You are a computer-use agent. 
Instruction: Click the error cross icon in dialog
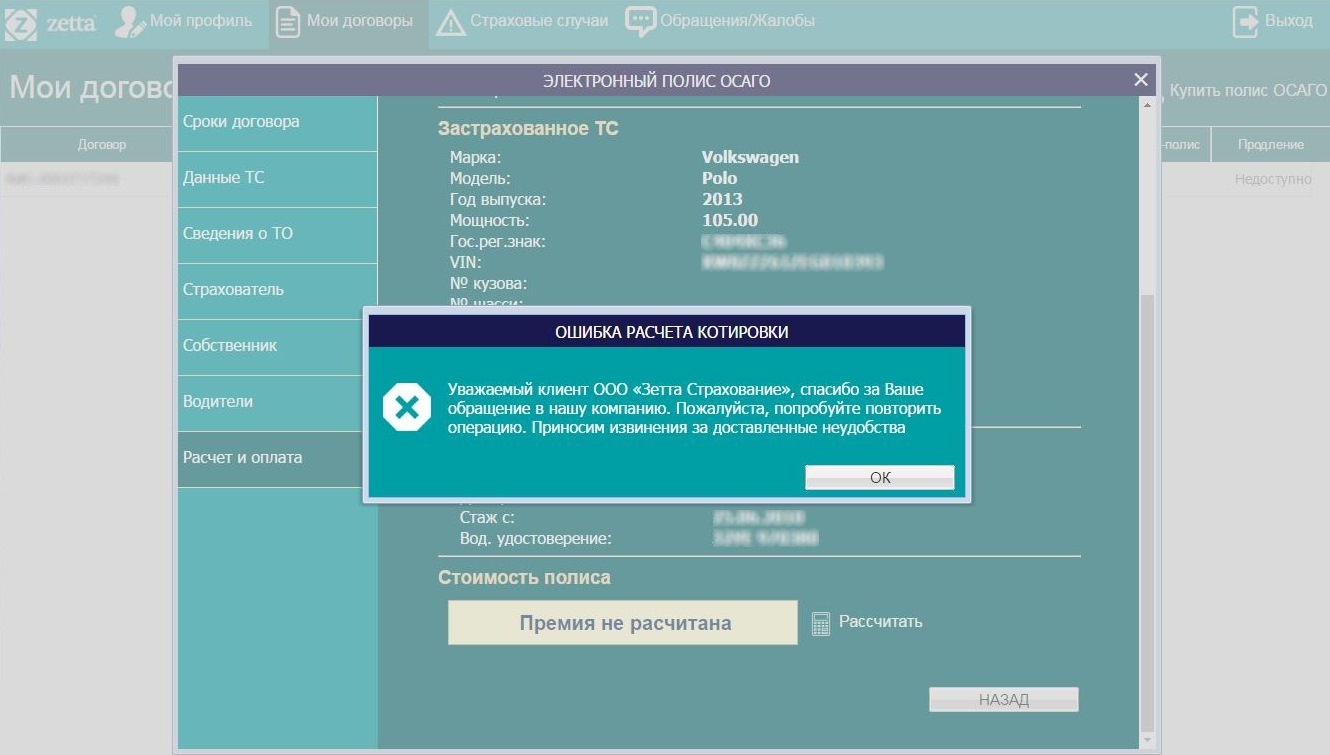click(407, 407)
